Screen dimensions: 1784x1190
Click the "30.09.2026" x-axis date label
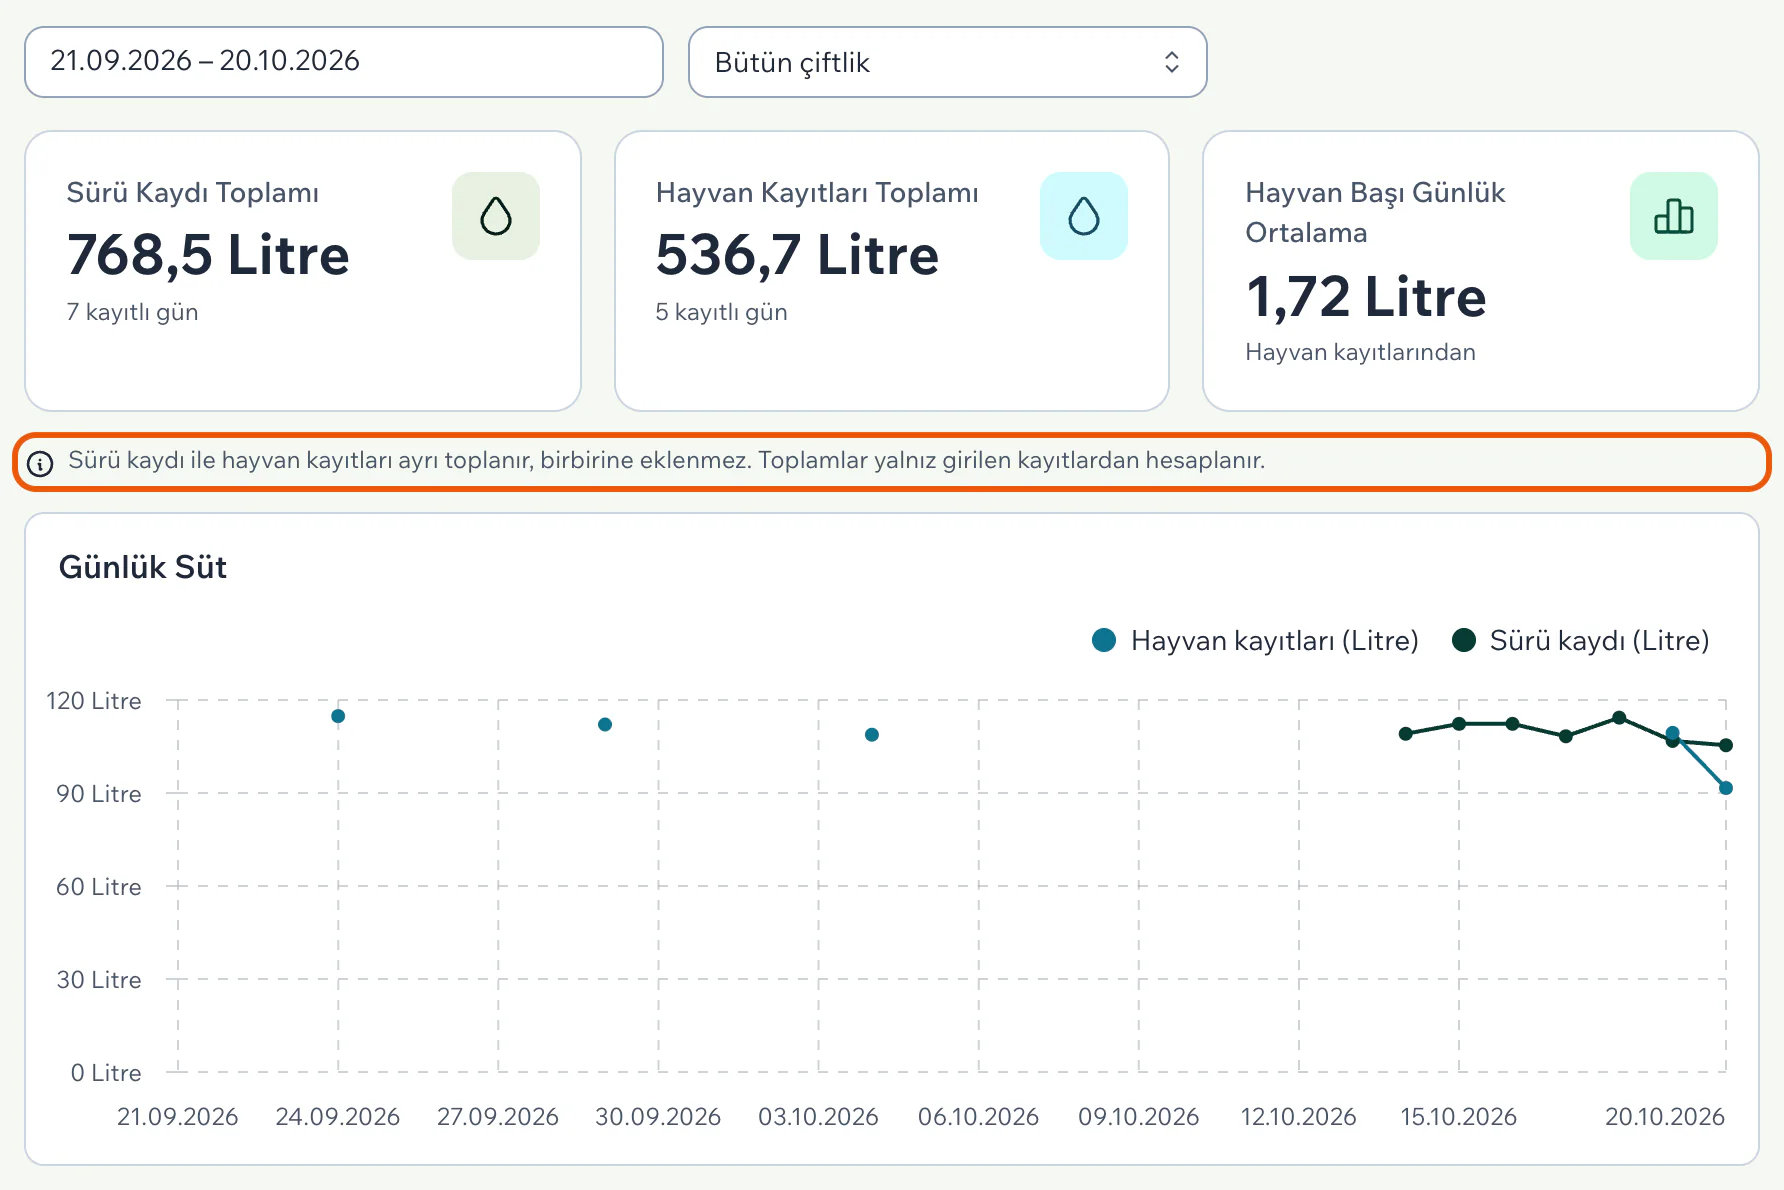(x=658, y=1117)
